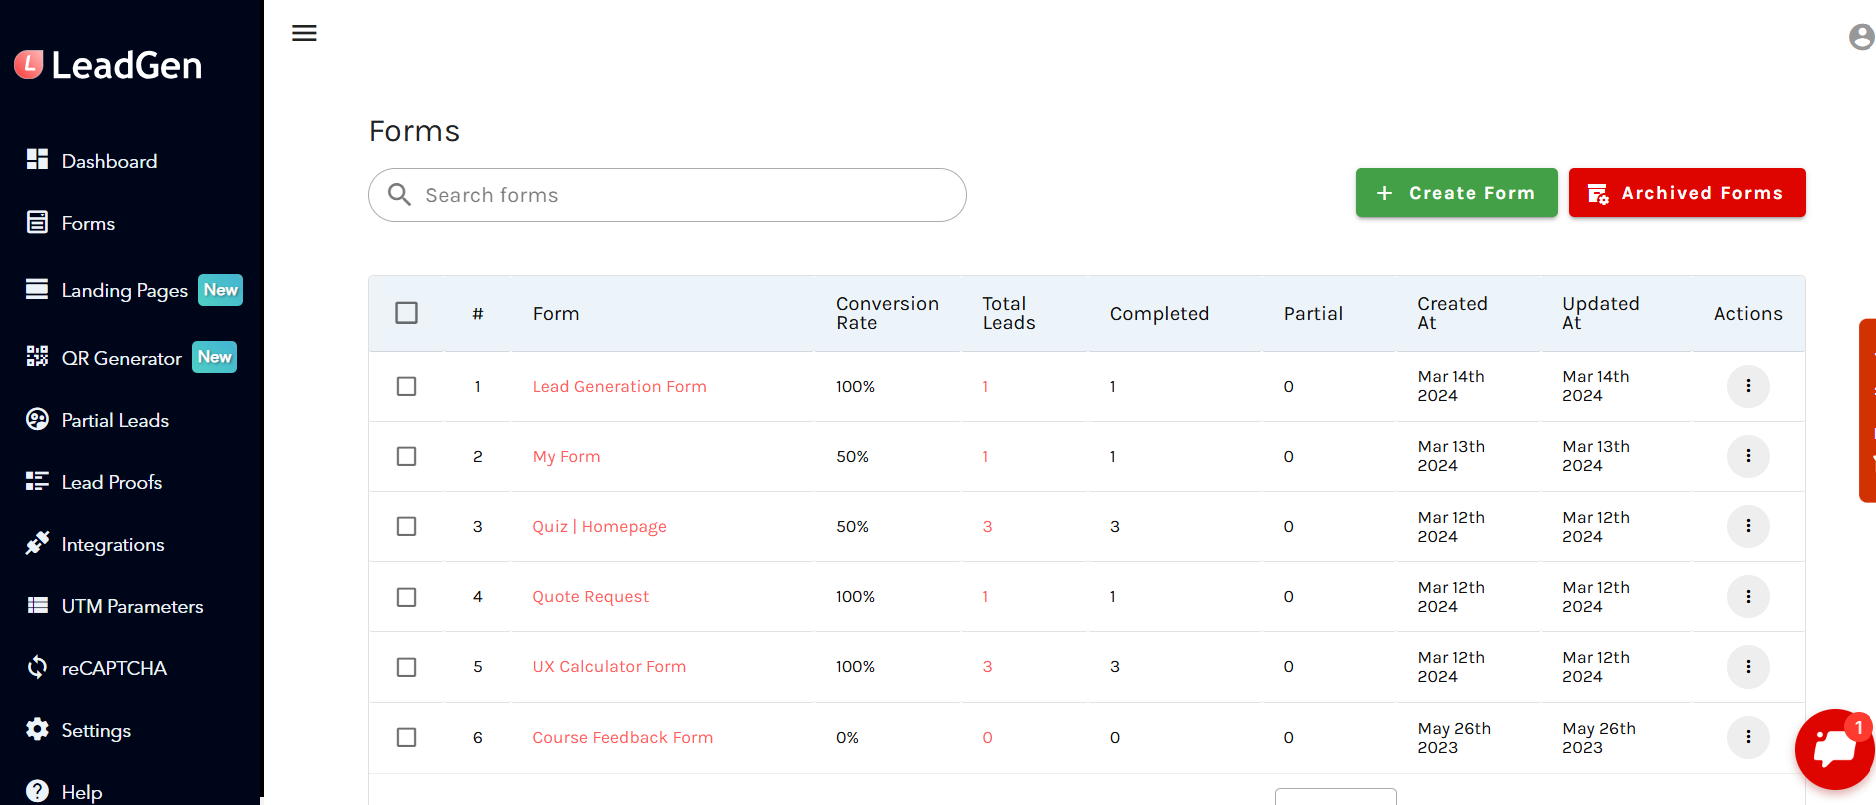1876x805 pixels.
Task: View total leads for UX Calculator Form
Action: tap(987, 666)
